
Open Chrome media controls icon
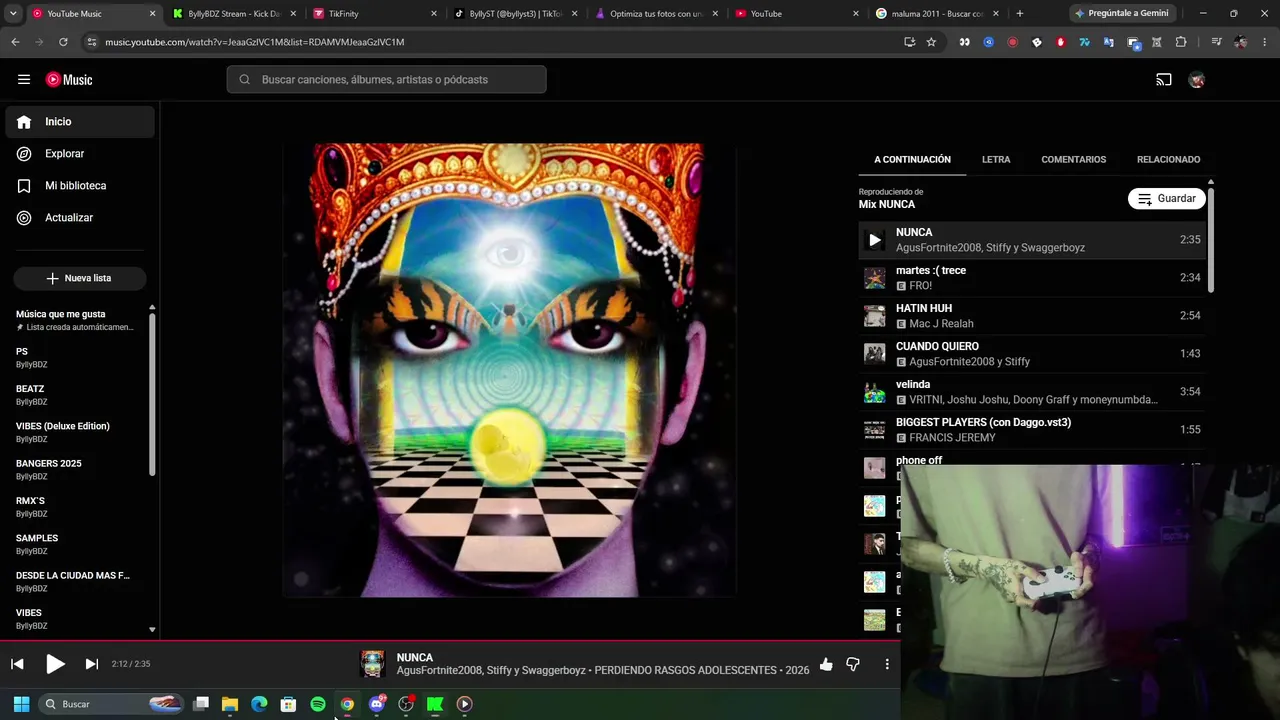1215,42
